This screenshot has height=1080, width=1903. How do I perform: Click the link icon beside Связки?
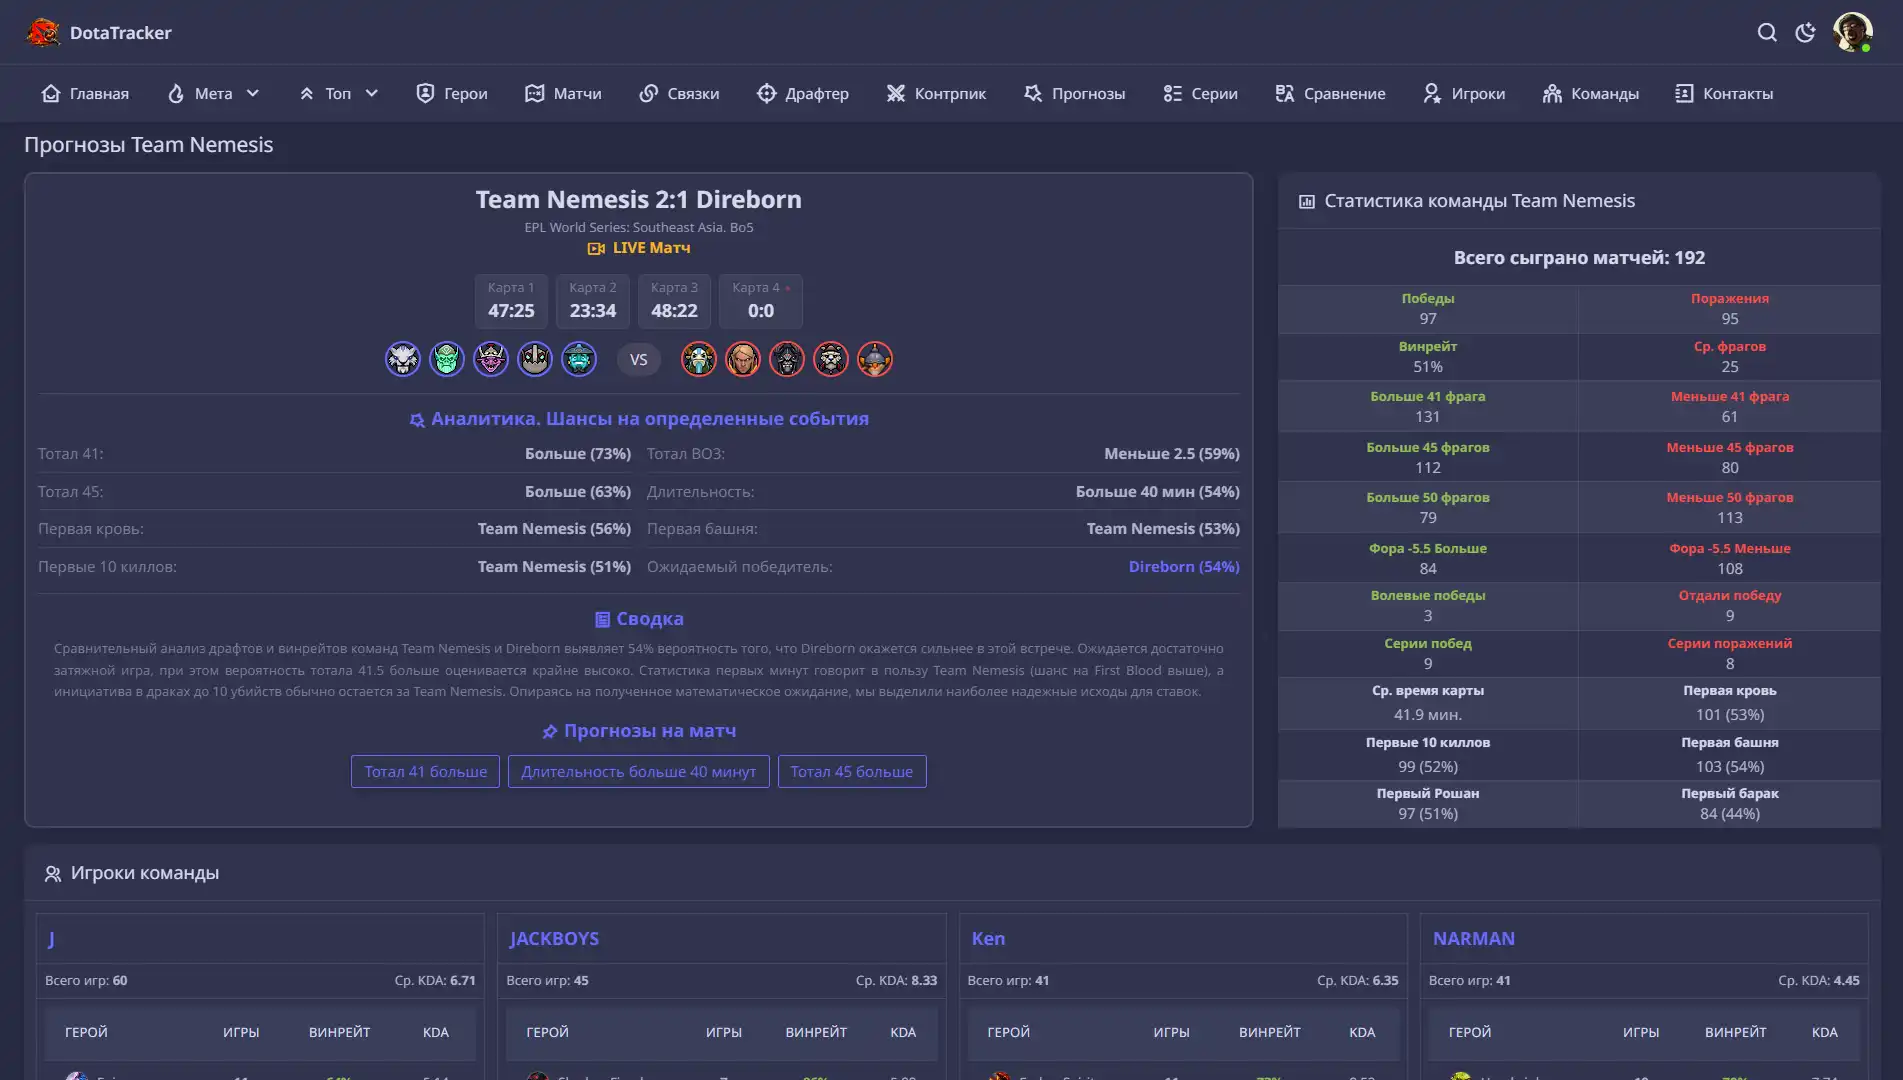(x=649, y=93)
